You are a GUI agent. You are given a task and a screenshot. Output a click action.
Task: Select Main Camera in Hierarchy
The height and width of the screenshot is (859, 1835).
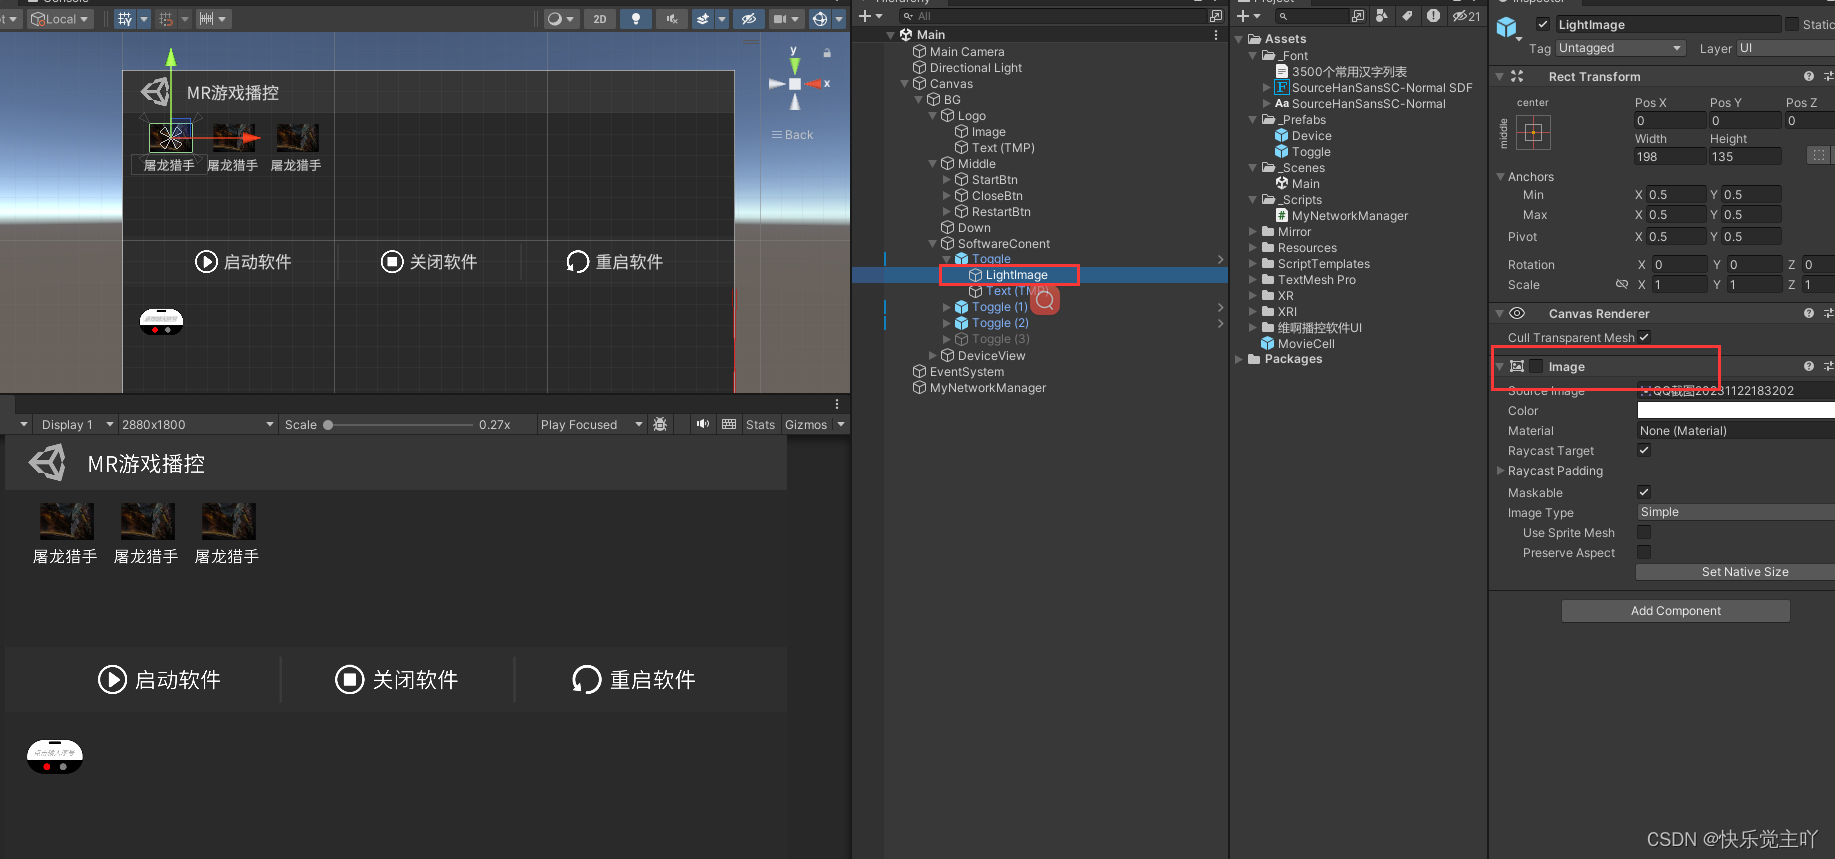[x=966, y=52]
